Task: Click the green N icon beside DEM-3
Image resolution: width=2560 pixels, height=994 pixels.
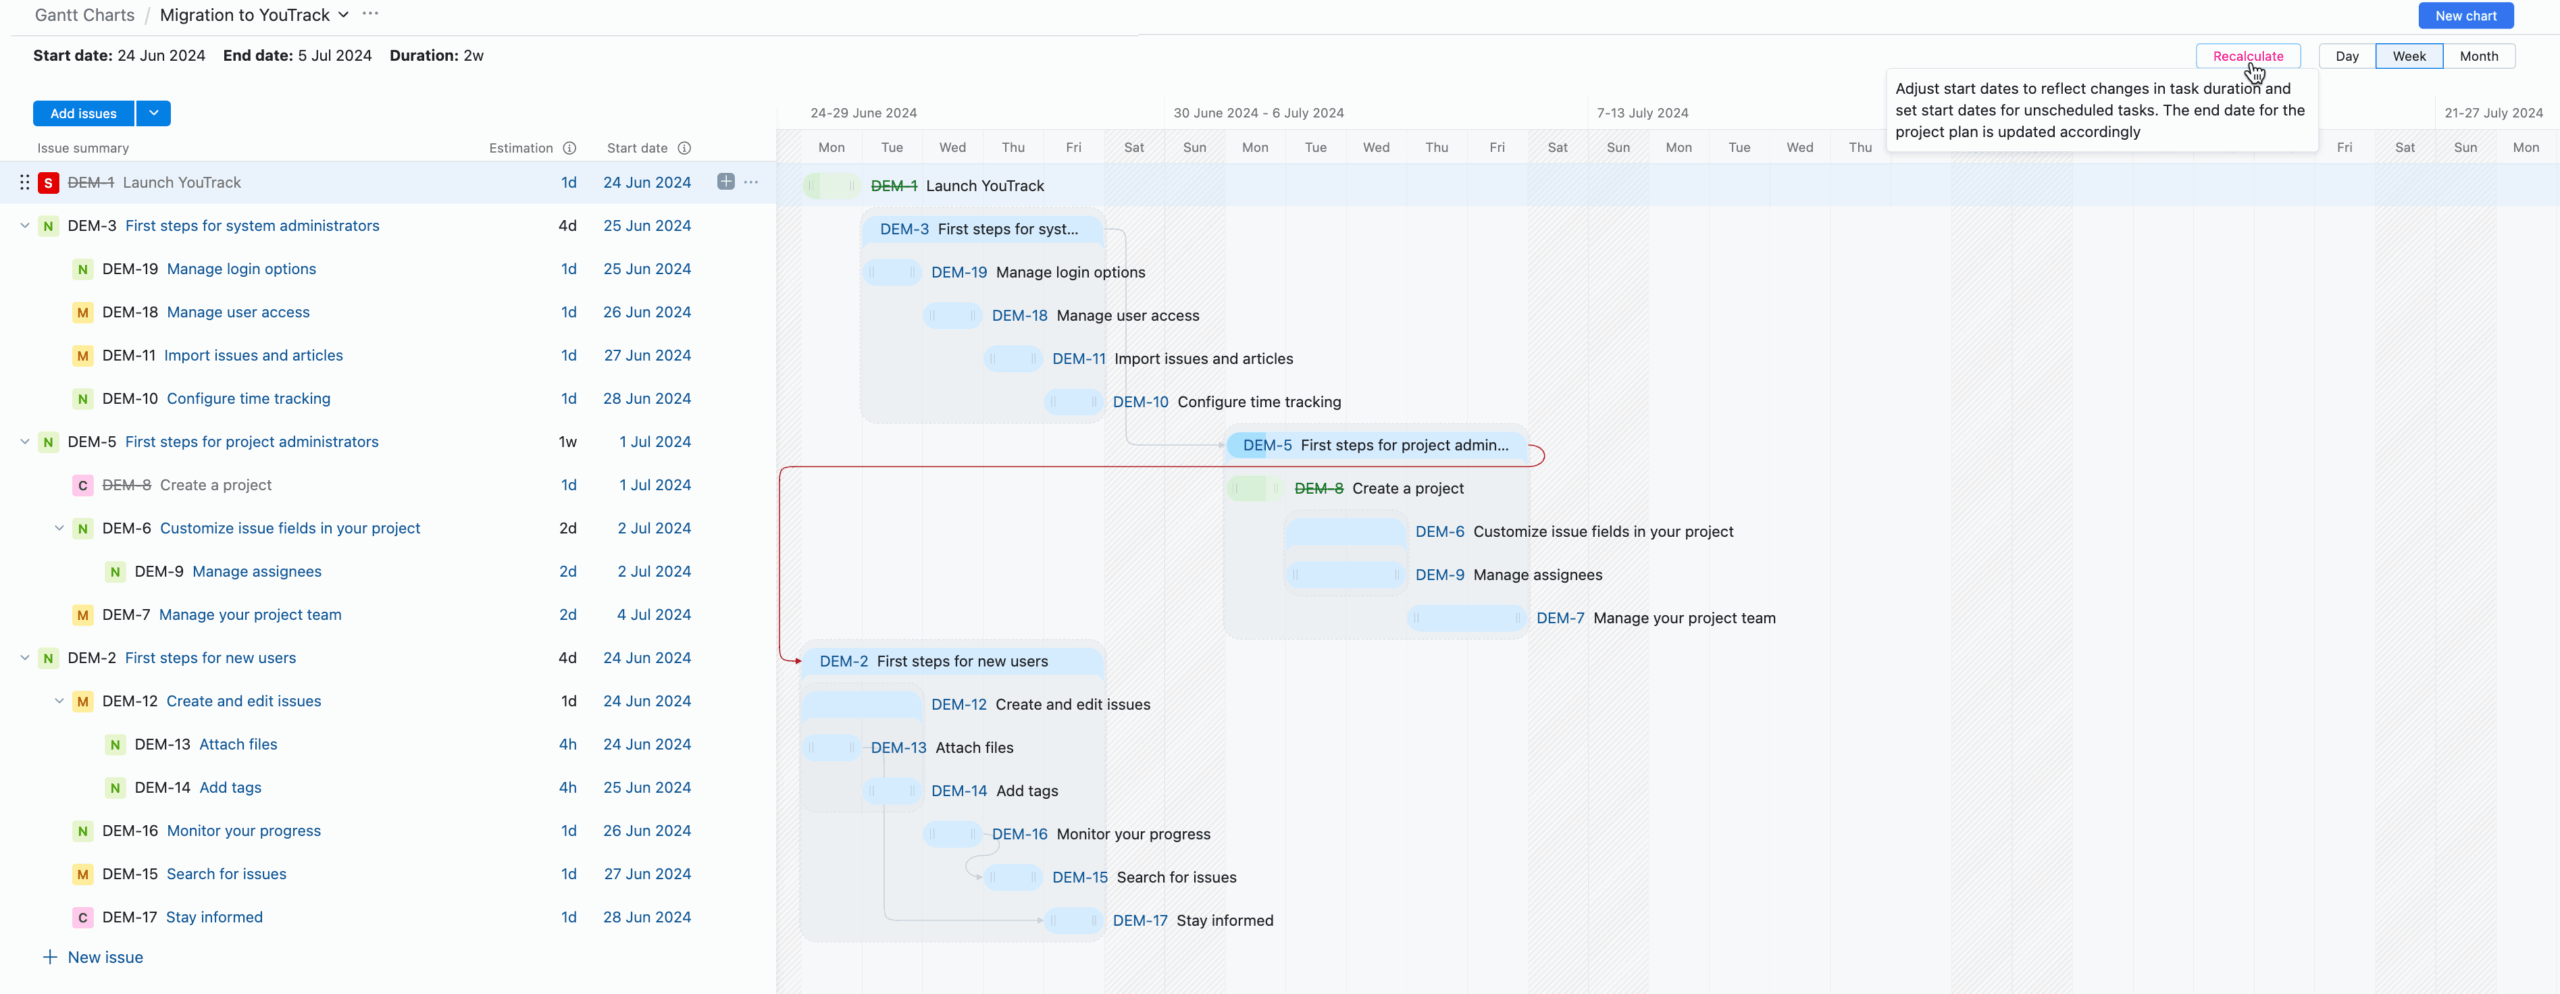Action: pos(46,226)
